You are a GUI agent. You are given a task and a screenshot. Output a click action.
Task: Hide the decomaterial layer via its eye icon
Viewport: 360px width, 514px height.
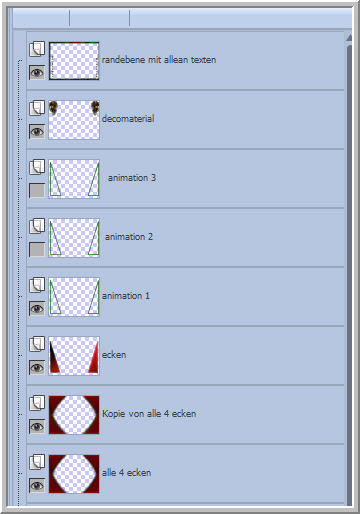(x=37, y=132)
